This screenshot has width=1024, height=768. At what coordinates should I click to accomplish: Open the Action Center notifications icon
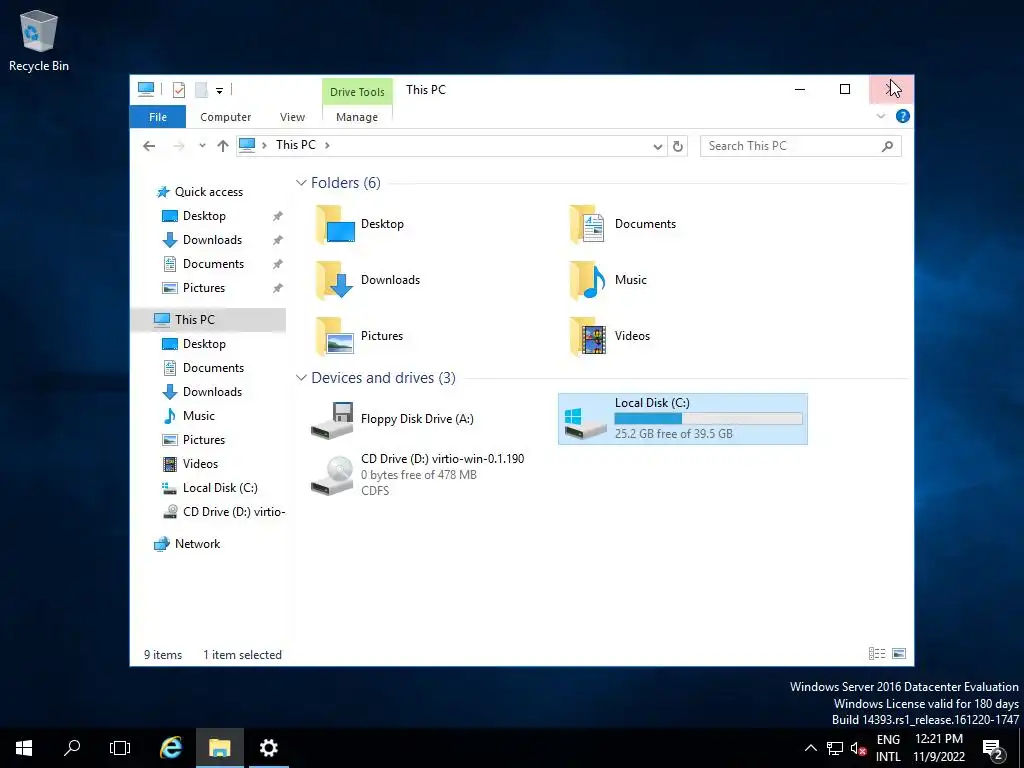(993, 748)
